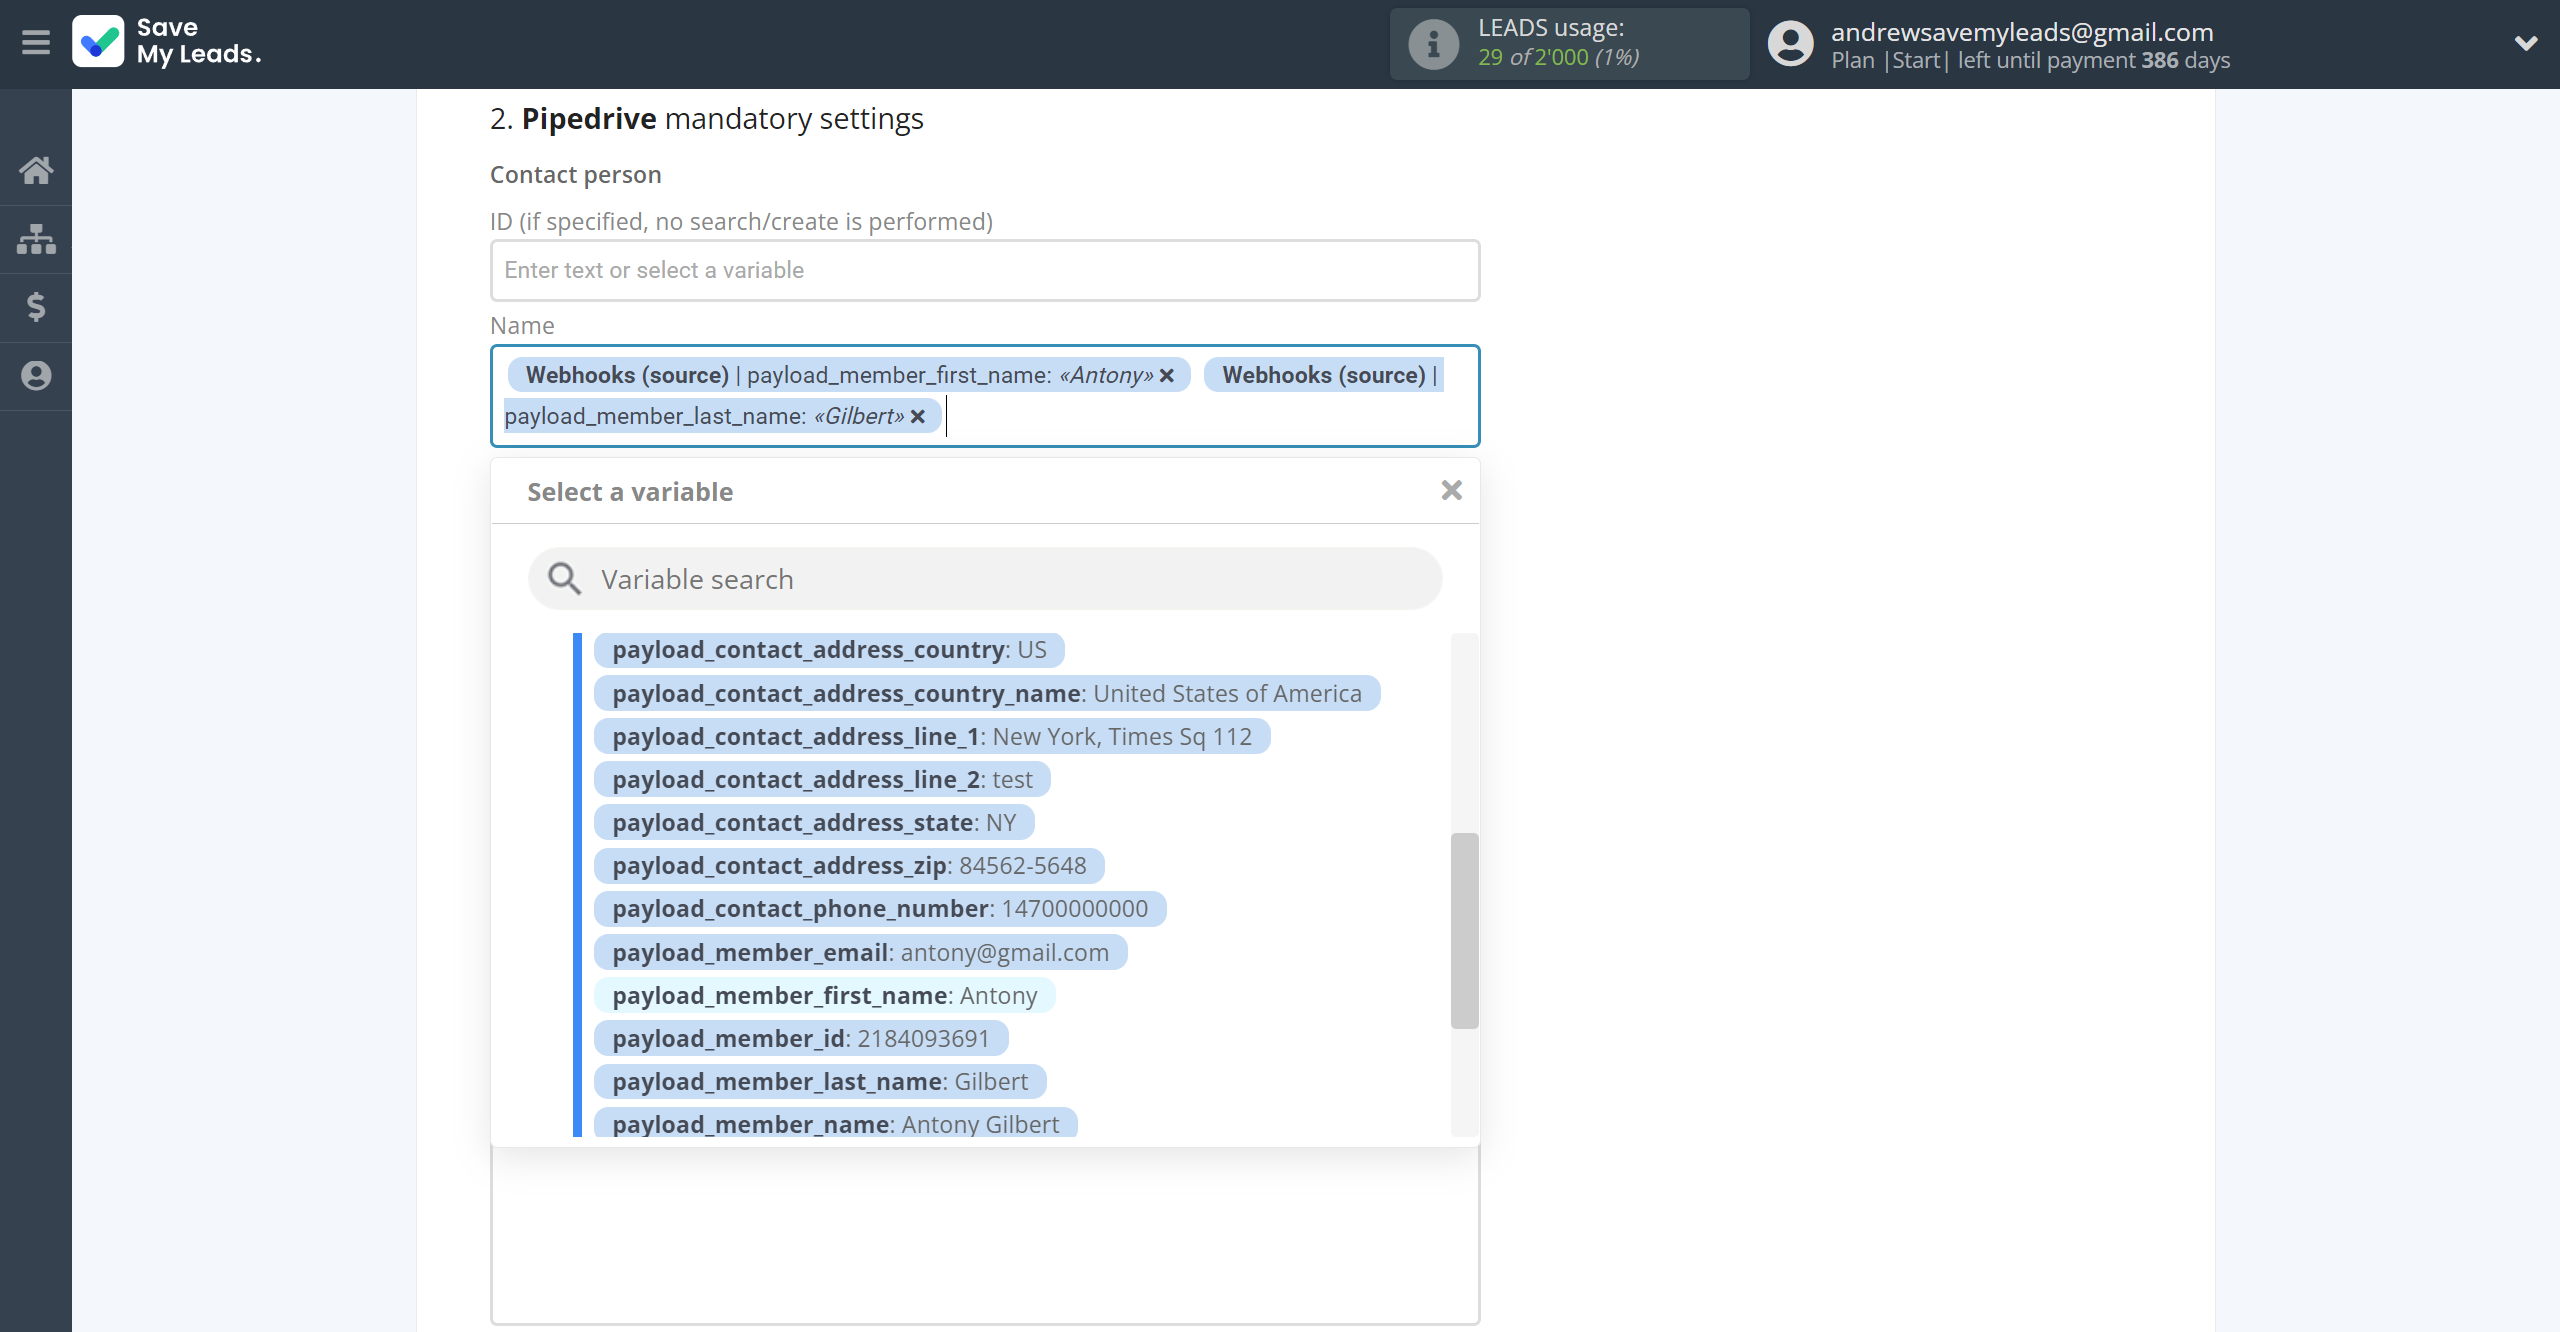Screen dimensions: 2560x1332
Task: Select payload_member_first_name: Antony in list
Action: (x=825, y=996)
